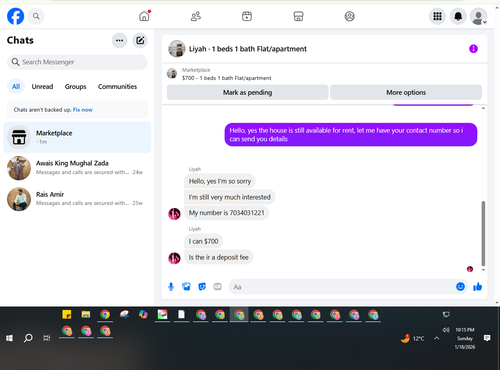Click the Fix now backup link
The image size is (500, 370).
(83, 110)
